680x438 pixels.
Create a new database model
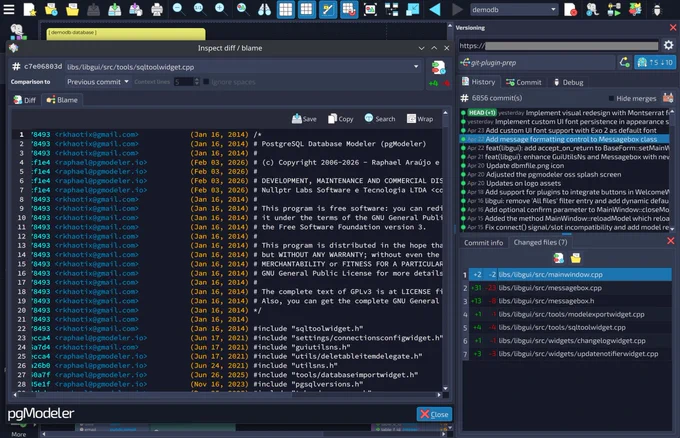pyautogui.click(x=29, y=9)
